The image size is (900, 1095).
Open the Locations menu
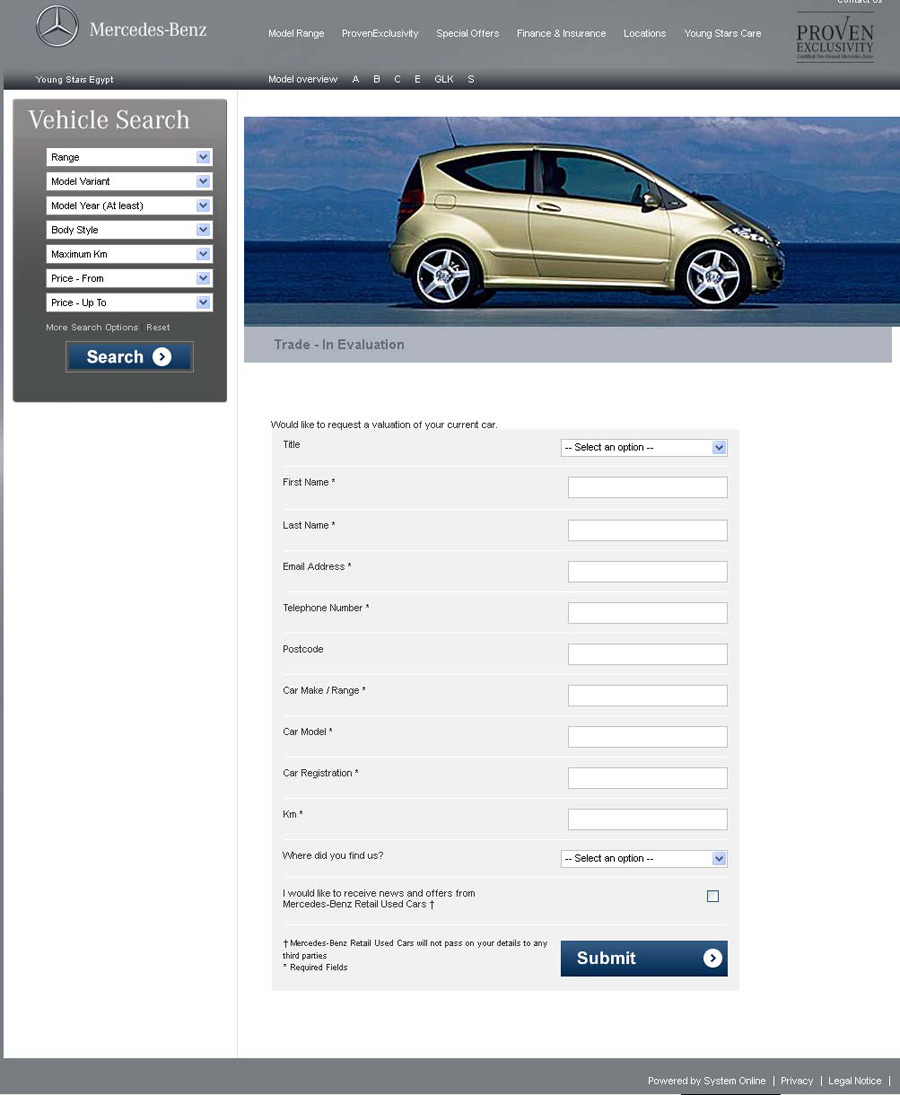[x=644, y=34]
